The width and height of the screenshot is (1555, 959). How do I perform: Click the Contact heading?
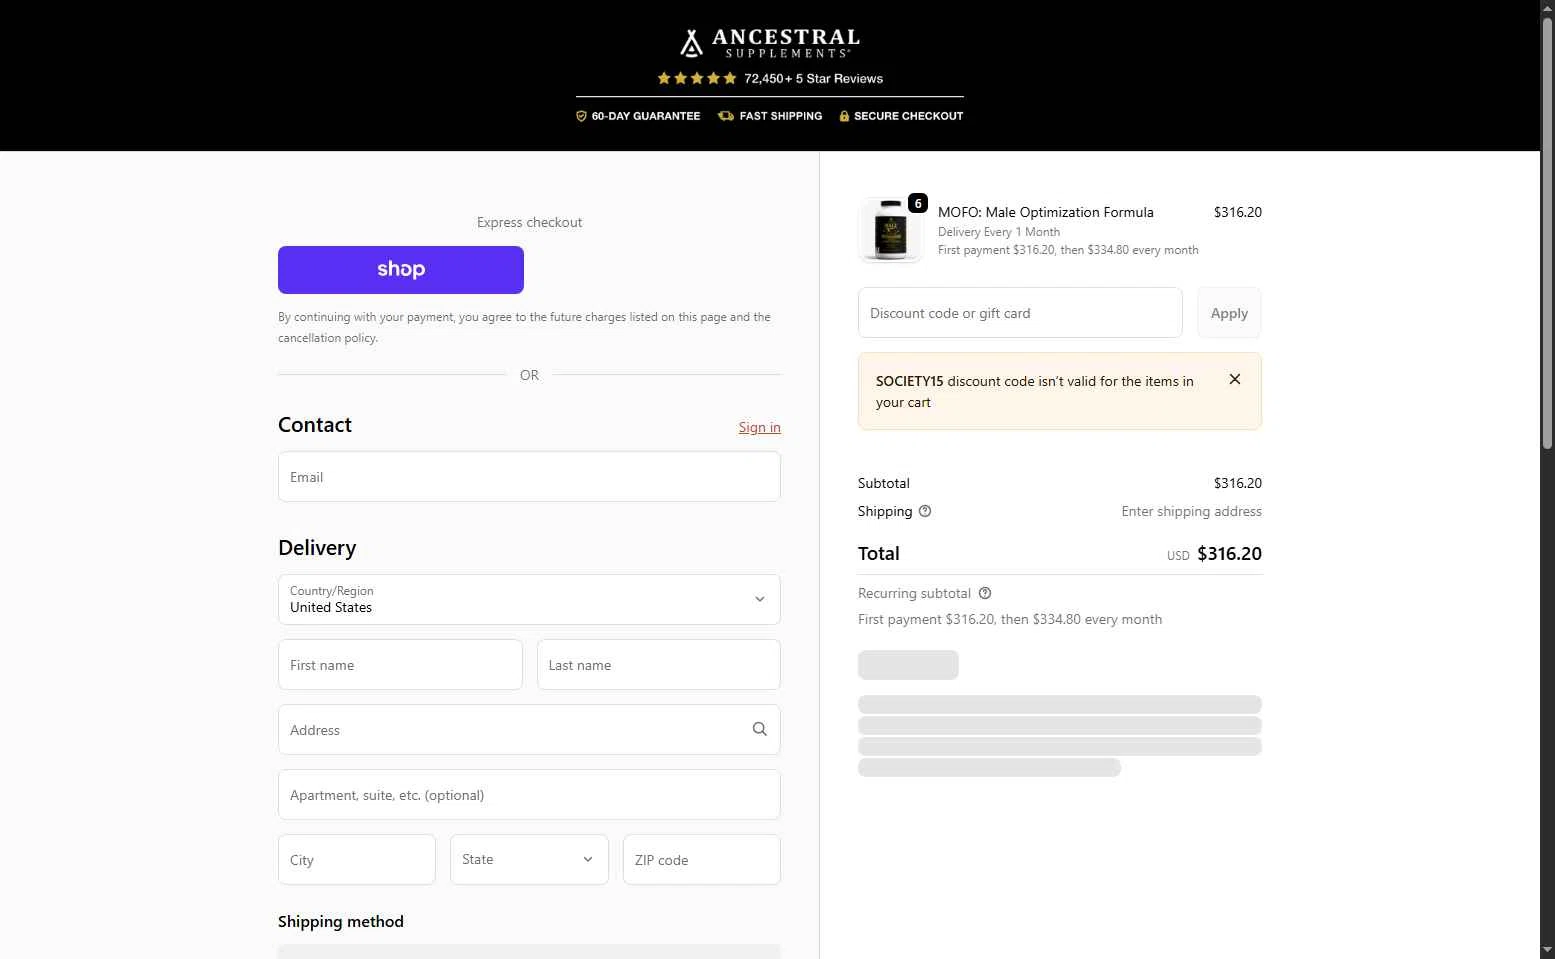[x=315, y=425]
